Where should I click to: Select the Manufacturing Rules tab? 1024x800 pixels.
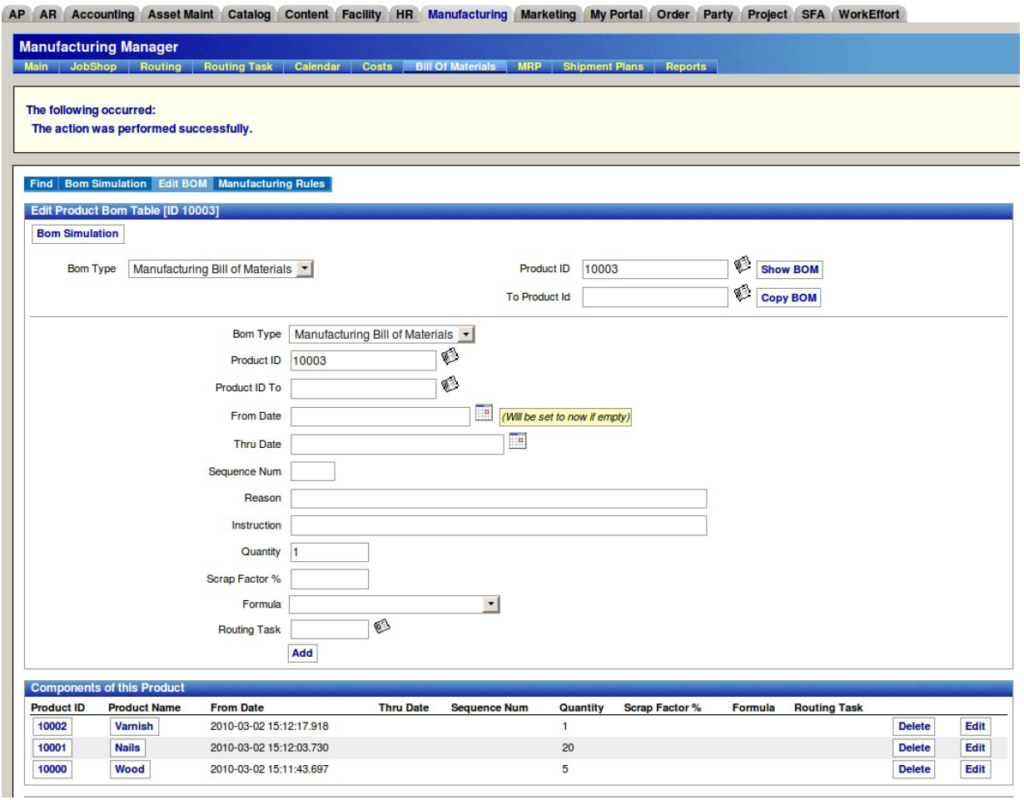(271, 184)
